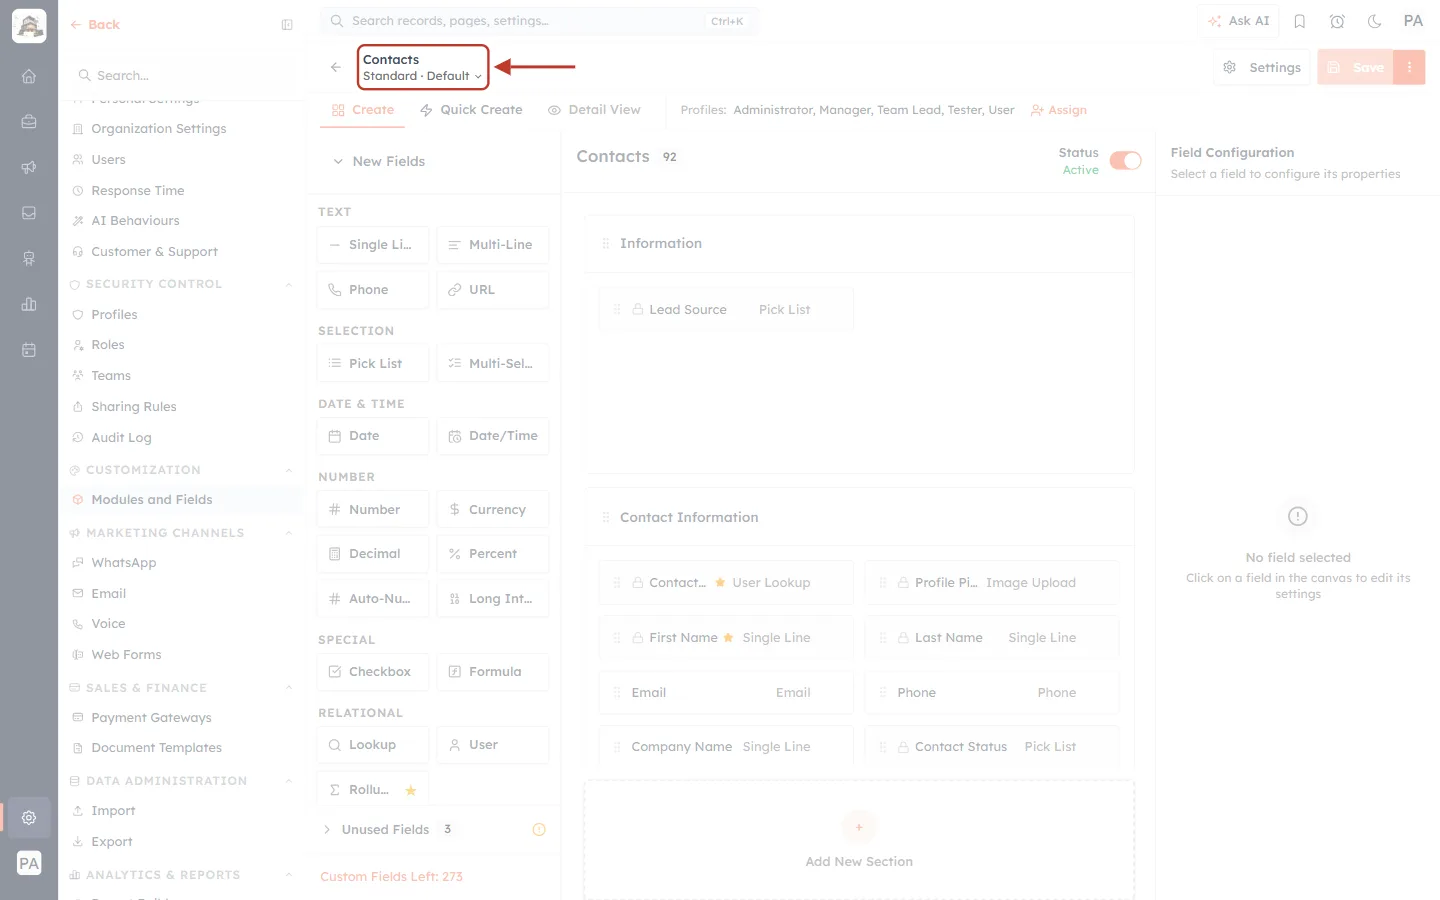The width and height of the screenshot is (1440, 900).
Task: Collapse the Security Control sidebar group
Action: [288, 284]
